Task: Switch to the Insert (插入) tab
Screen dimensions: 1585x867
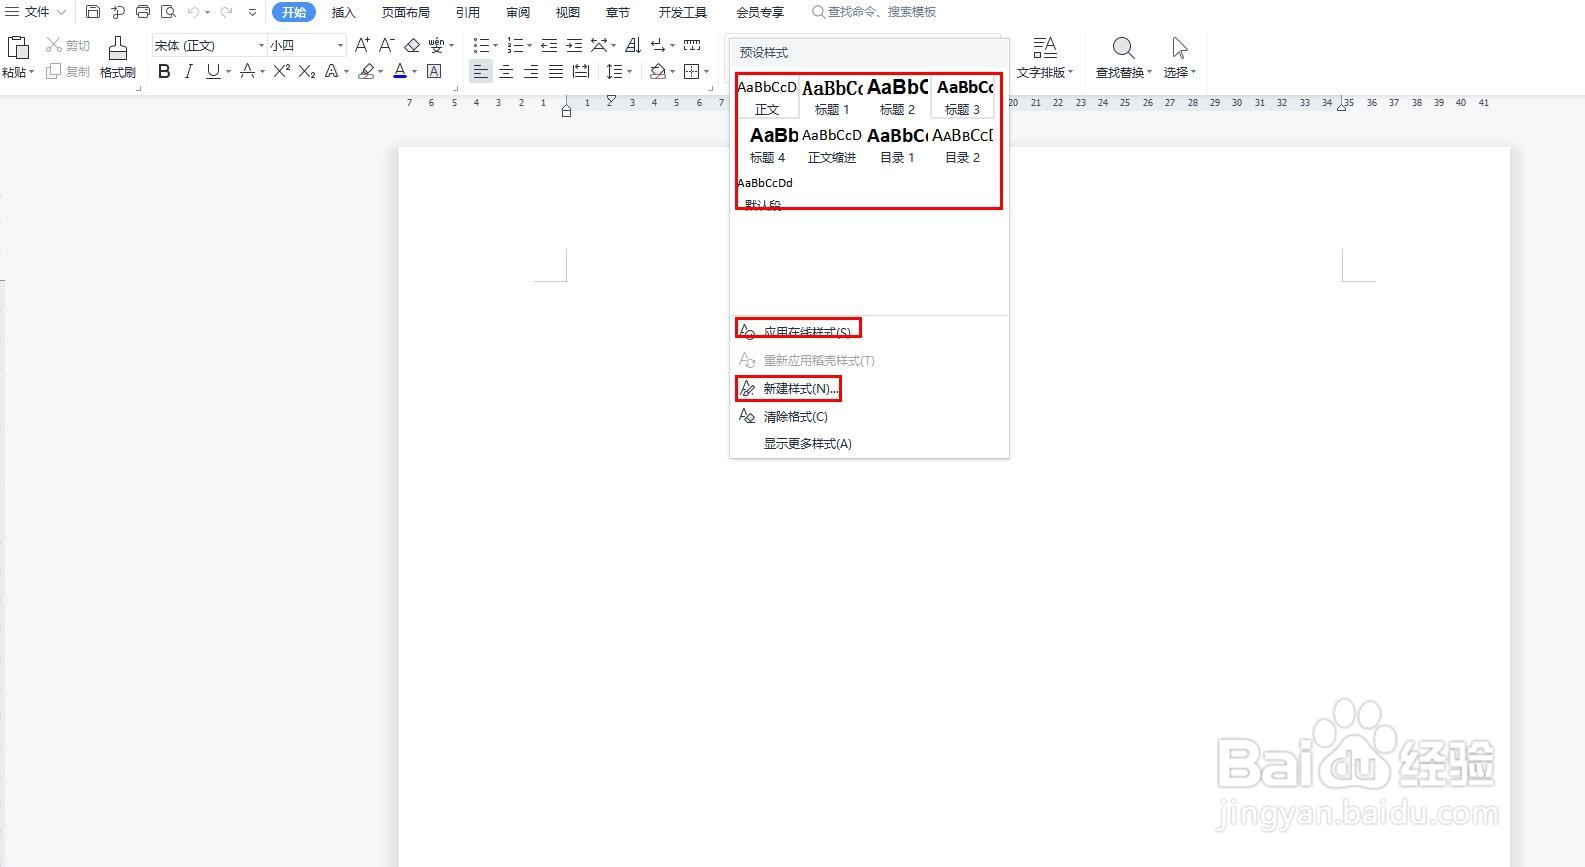Action: coord(343,12)
